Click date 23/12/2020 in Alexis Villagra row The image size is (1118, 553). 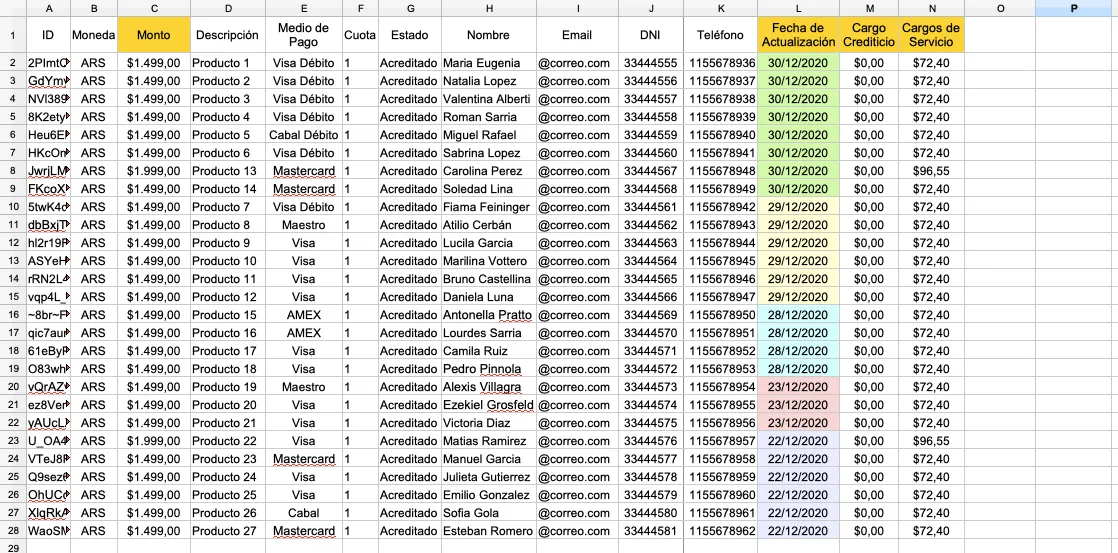pyautogui.click(x=798, y=387)
